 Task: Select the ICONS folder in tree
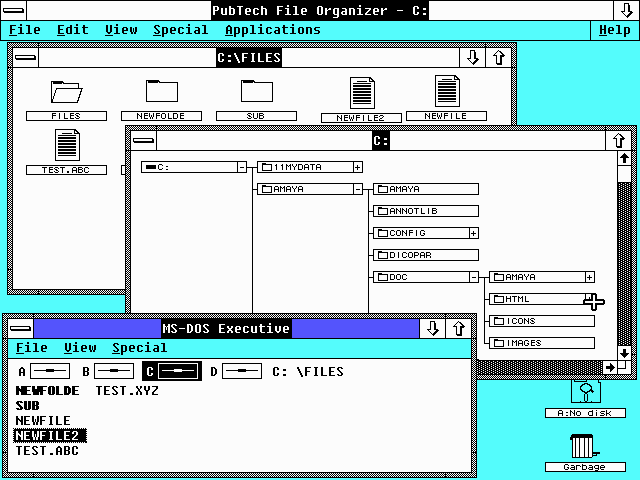point(542,321)
